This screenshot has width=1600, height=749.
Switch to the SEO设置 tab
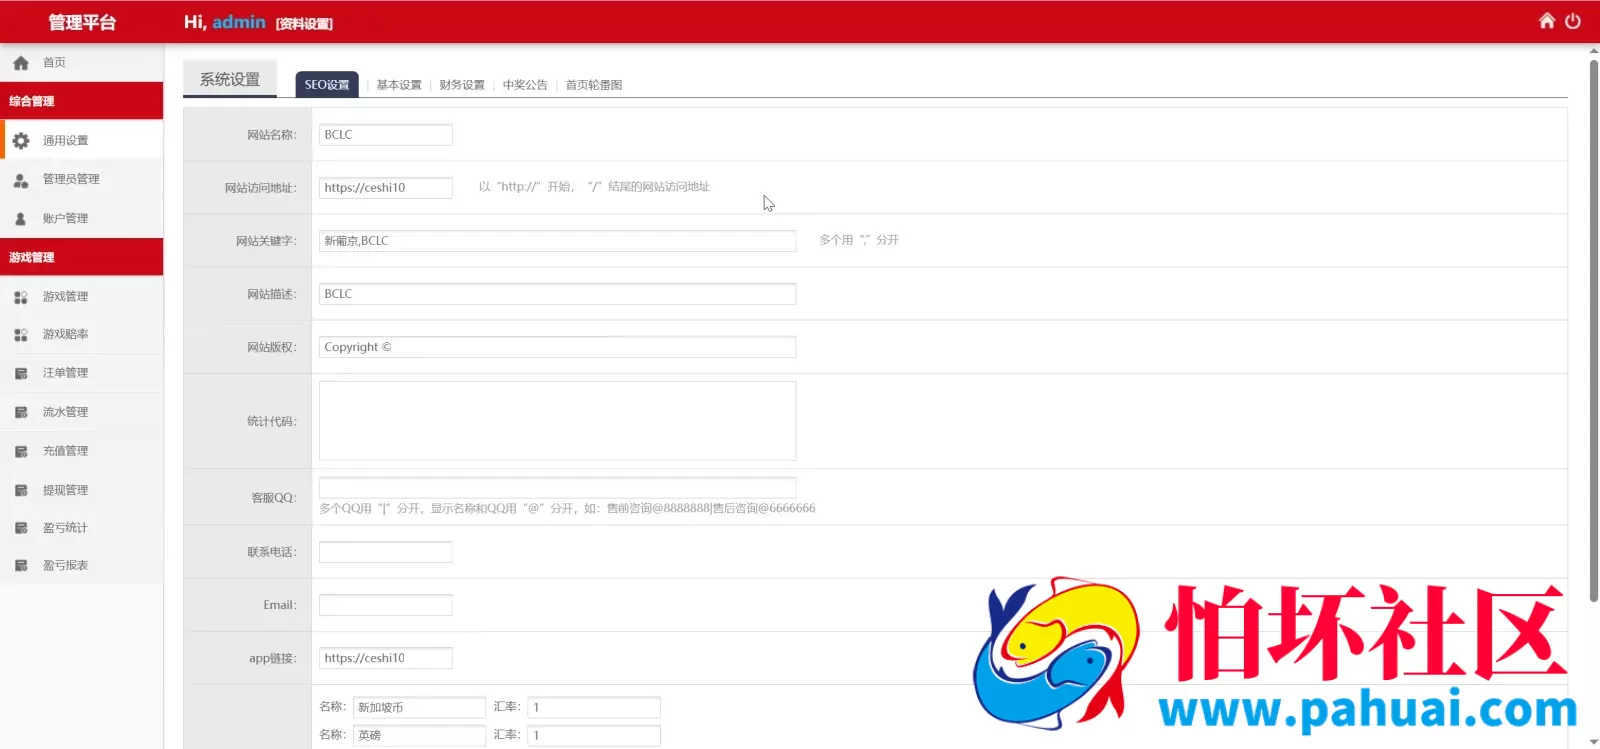[327, 85]
